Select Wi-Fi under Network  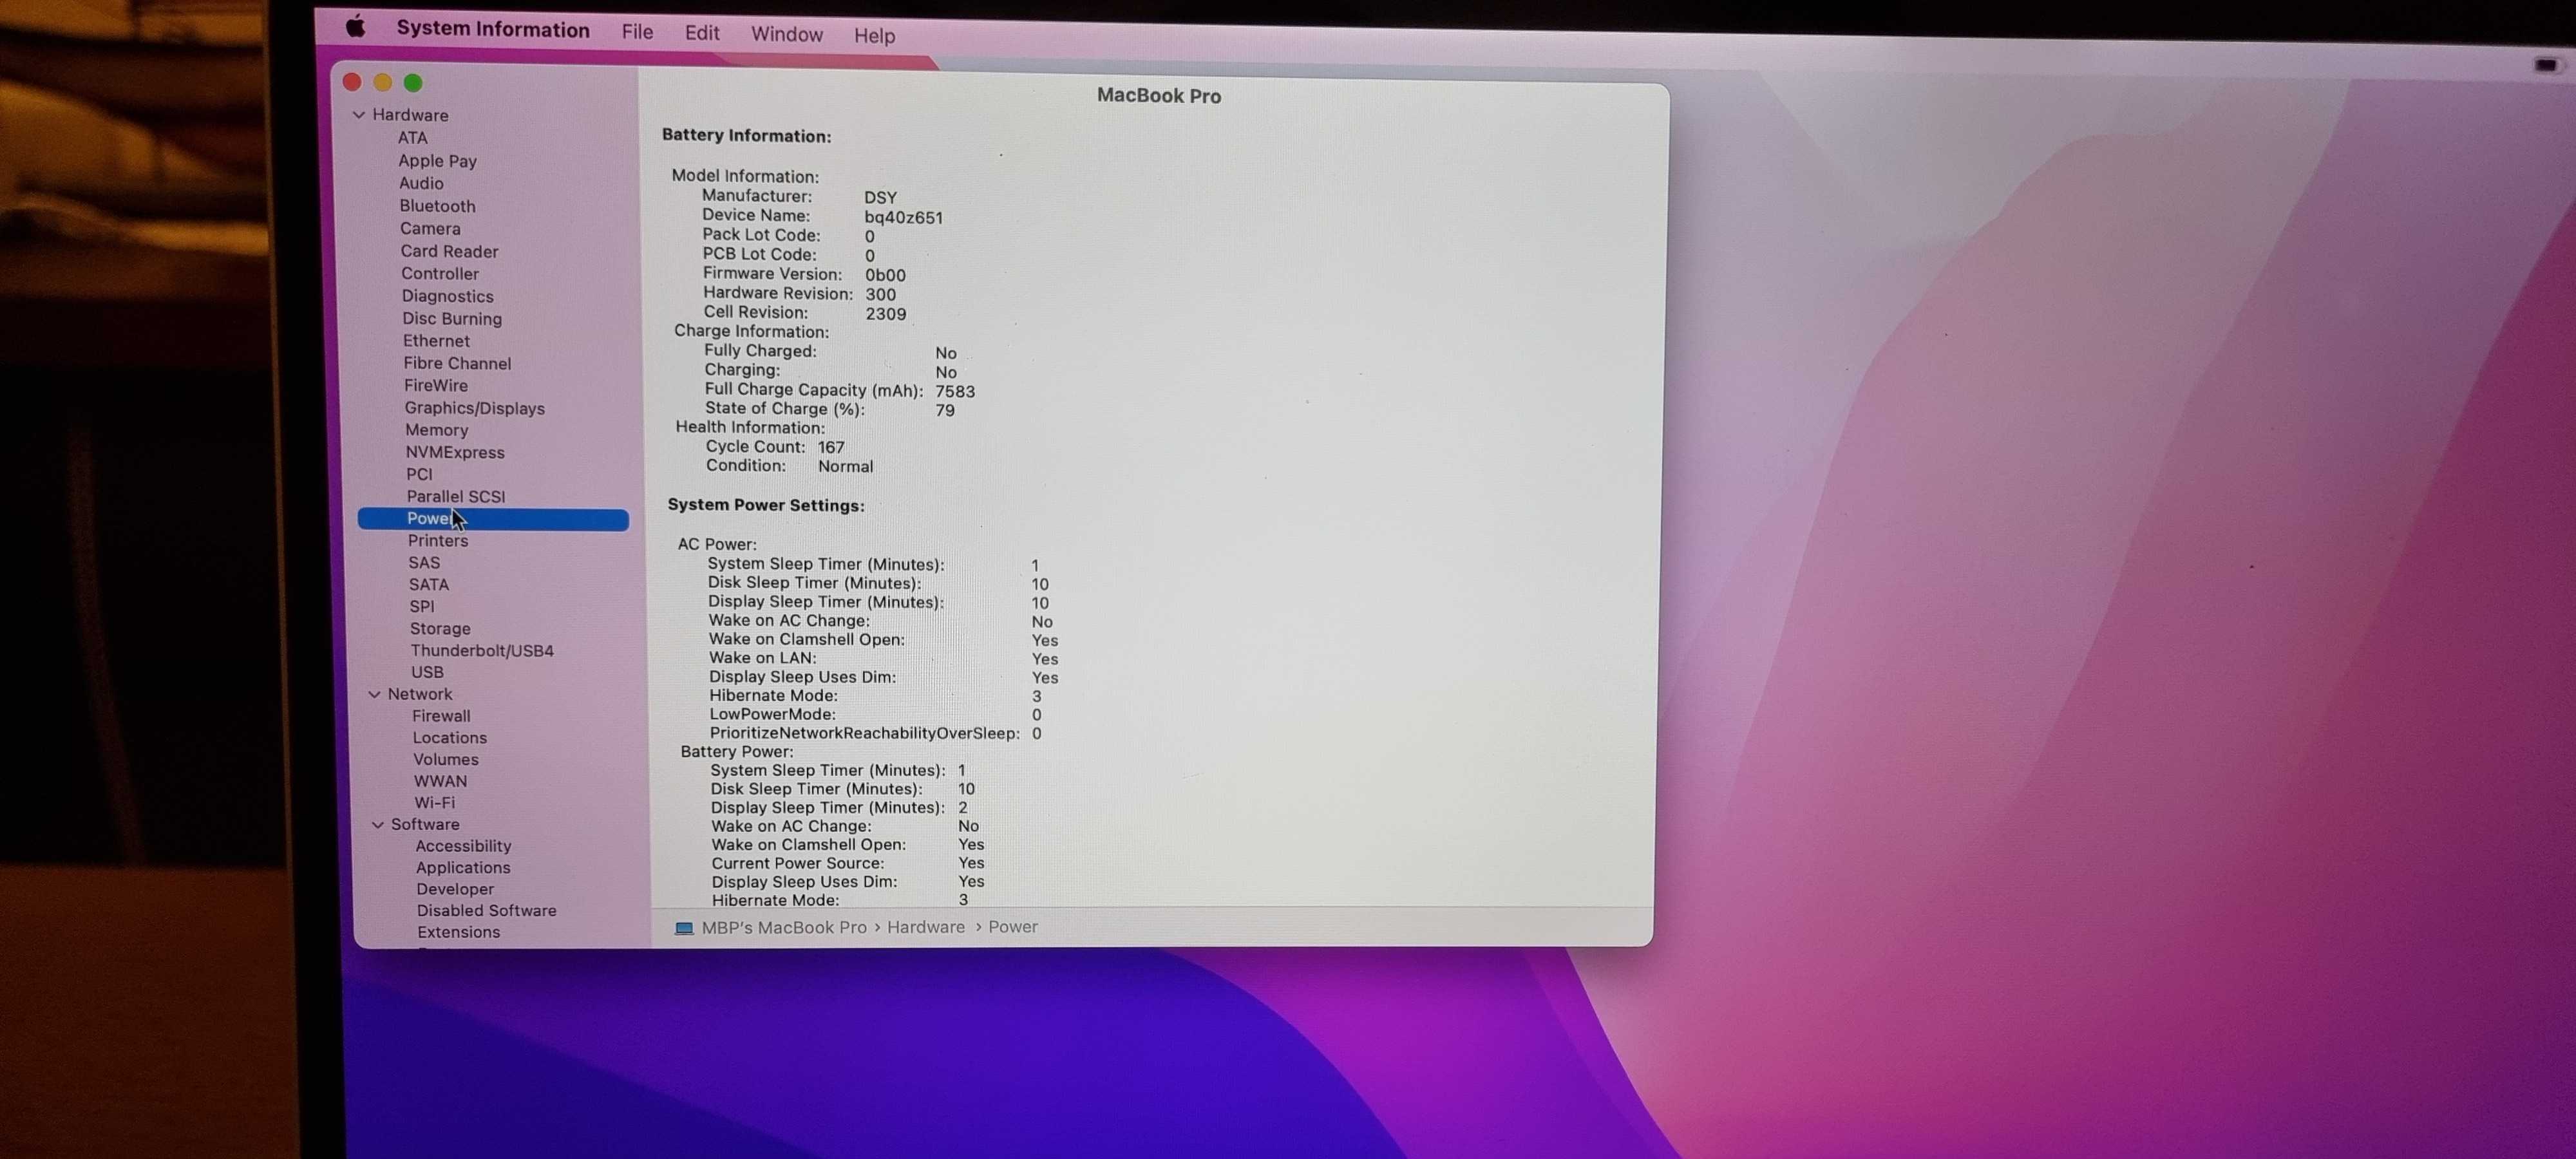(x=434, y=802)
